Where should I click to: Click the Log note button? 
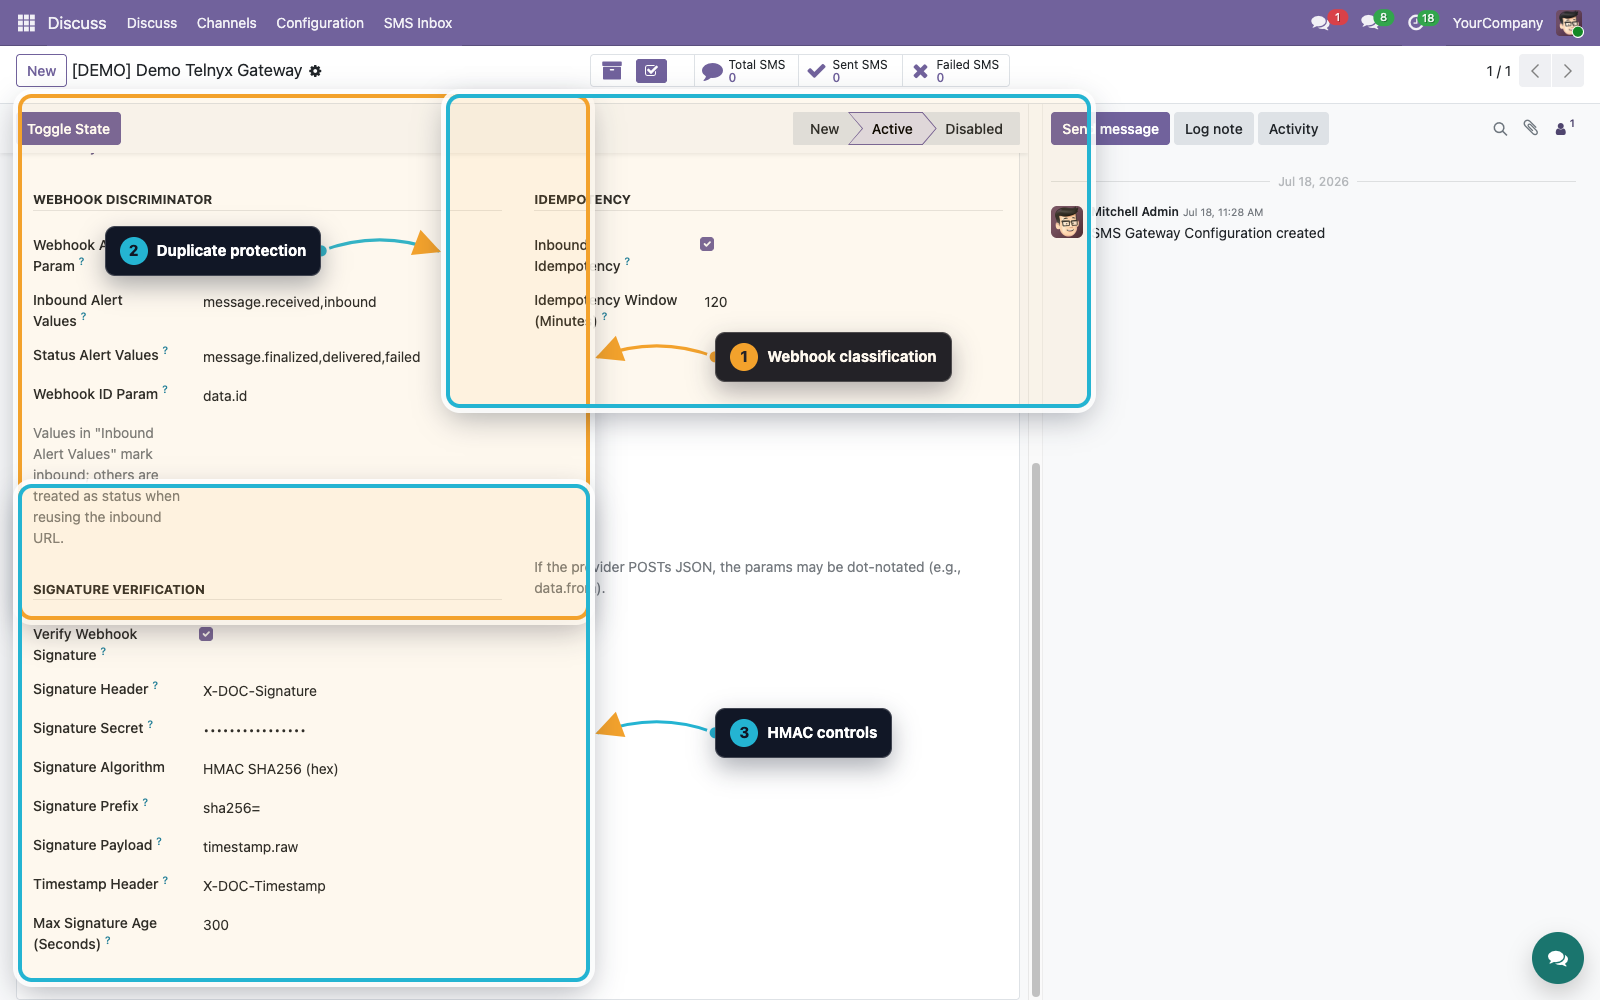tap(1213, 129)
